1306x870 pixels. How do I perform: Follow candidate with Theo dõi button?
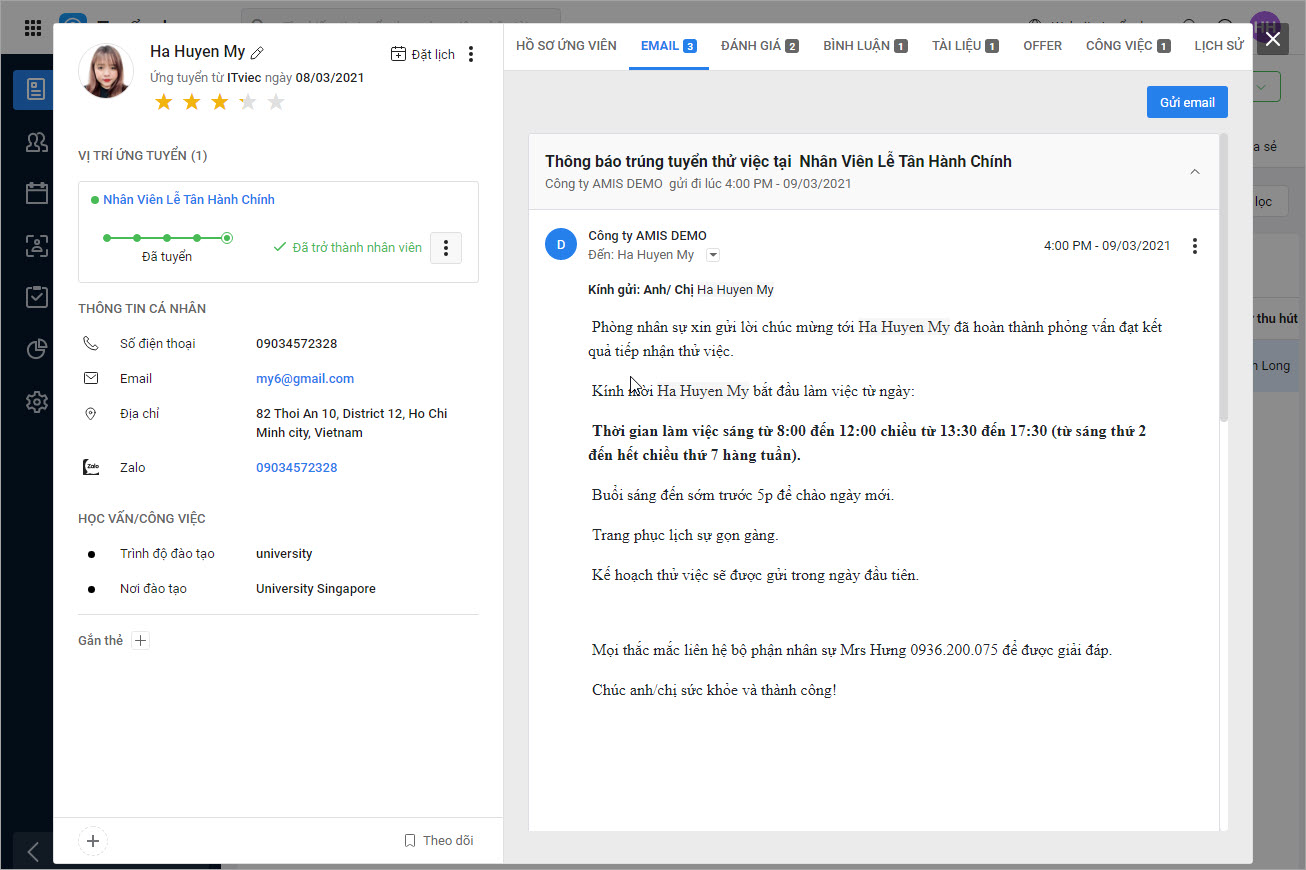point(438,841)
